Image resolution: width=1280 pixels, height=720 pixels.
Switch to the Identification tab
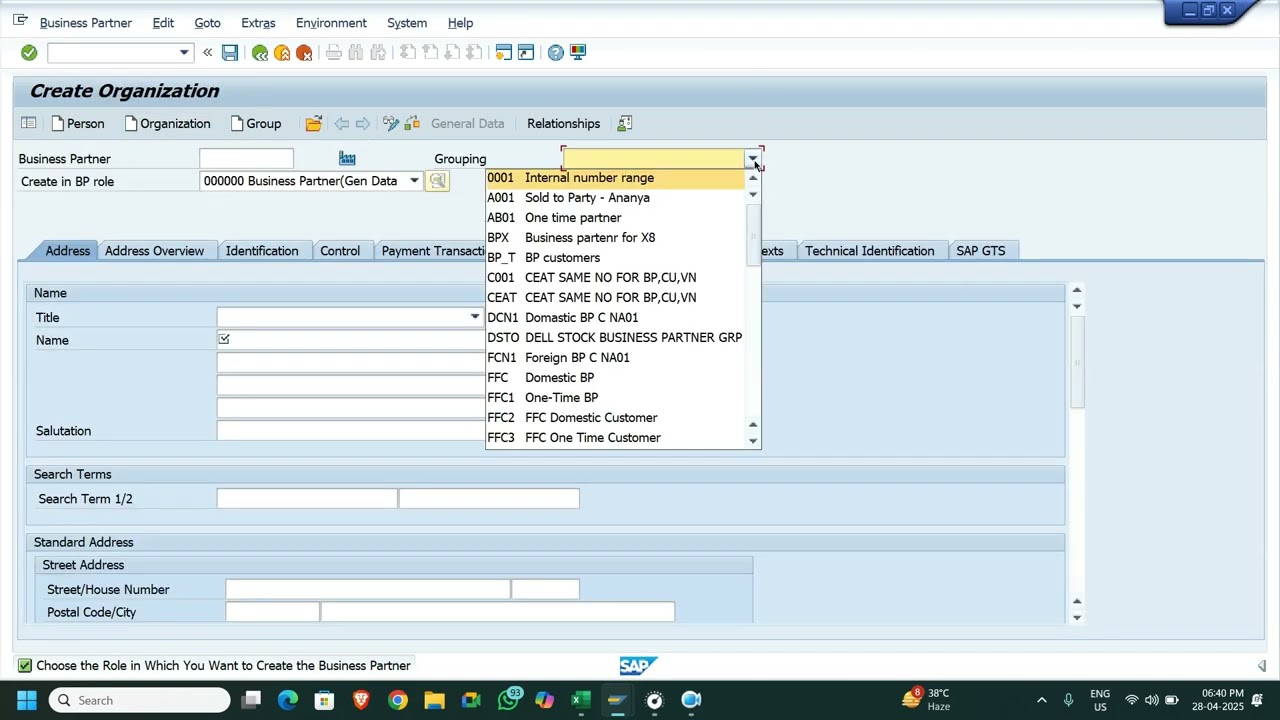click(262, 251)
